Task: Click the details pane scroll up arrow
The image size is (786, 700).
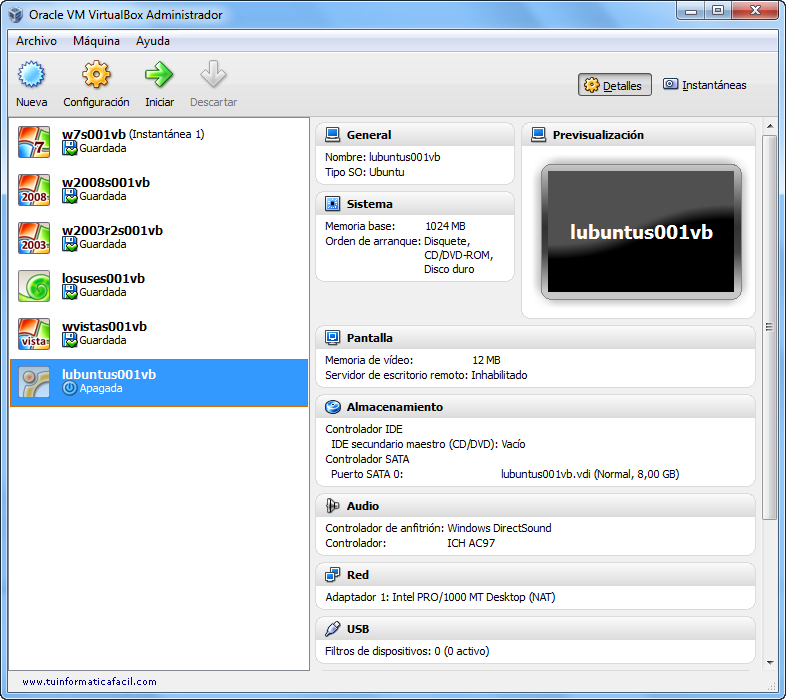Action: point(770,126)
